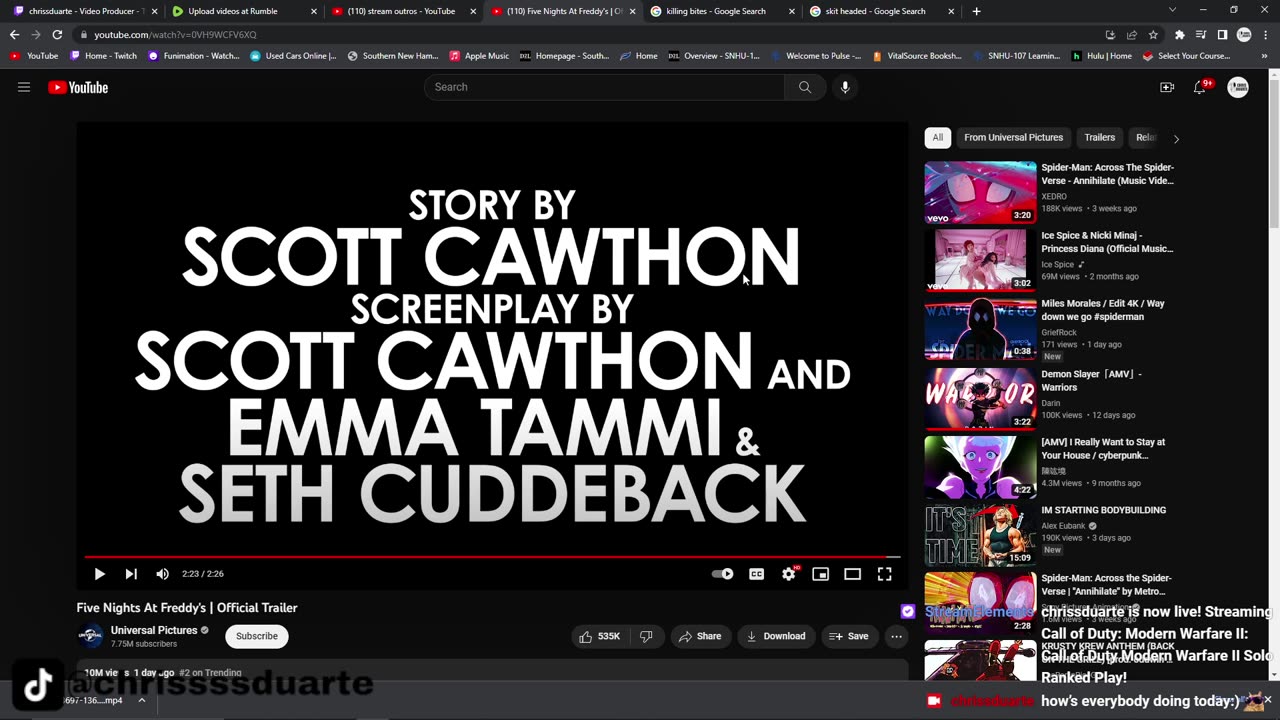Open the notifications bell

[1200, 87]
